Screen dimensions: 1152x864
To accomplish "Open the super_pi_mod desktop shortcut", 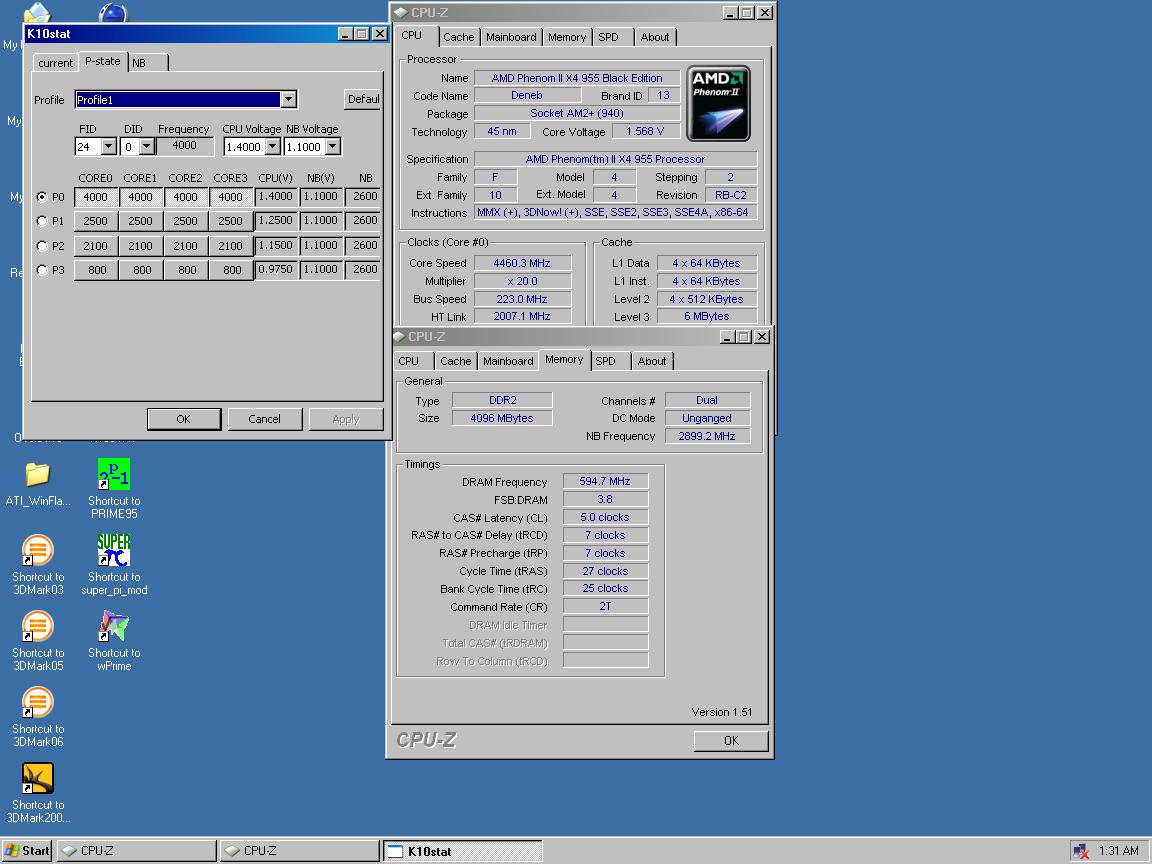I will (x=114, y=551).
